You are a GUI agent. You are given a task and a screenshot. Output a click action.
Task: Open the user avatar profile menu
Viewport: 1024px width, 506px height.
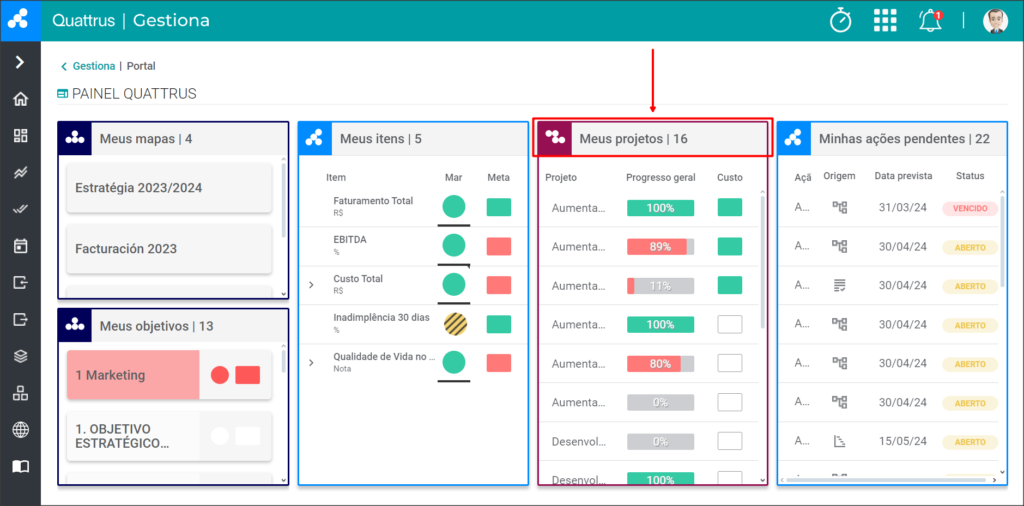click(x=995, y=21)
